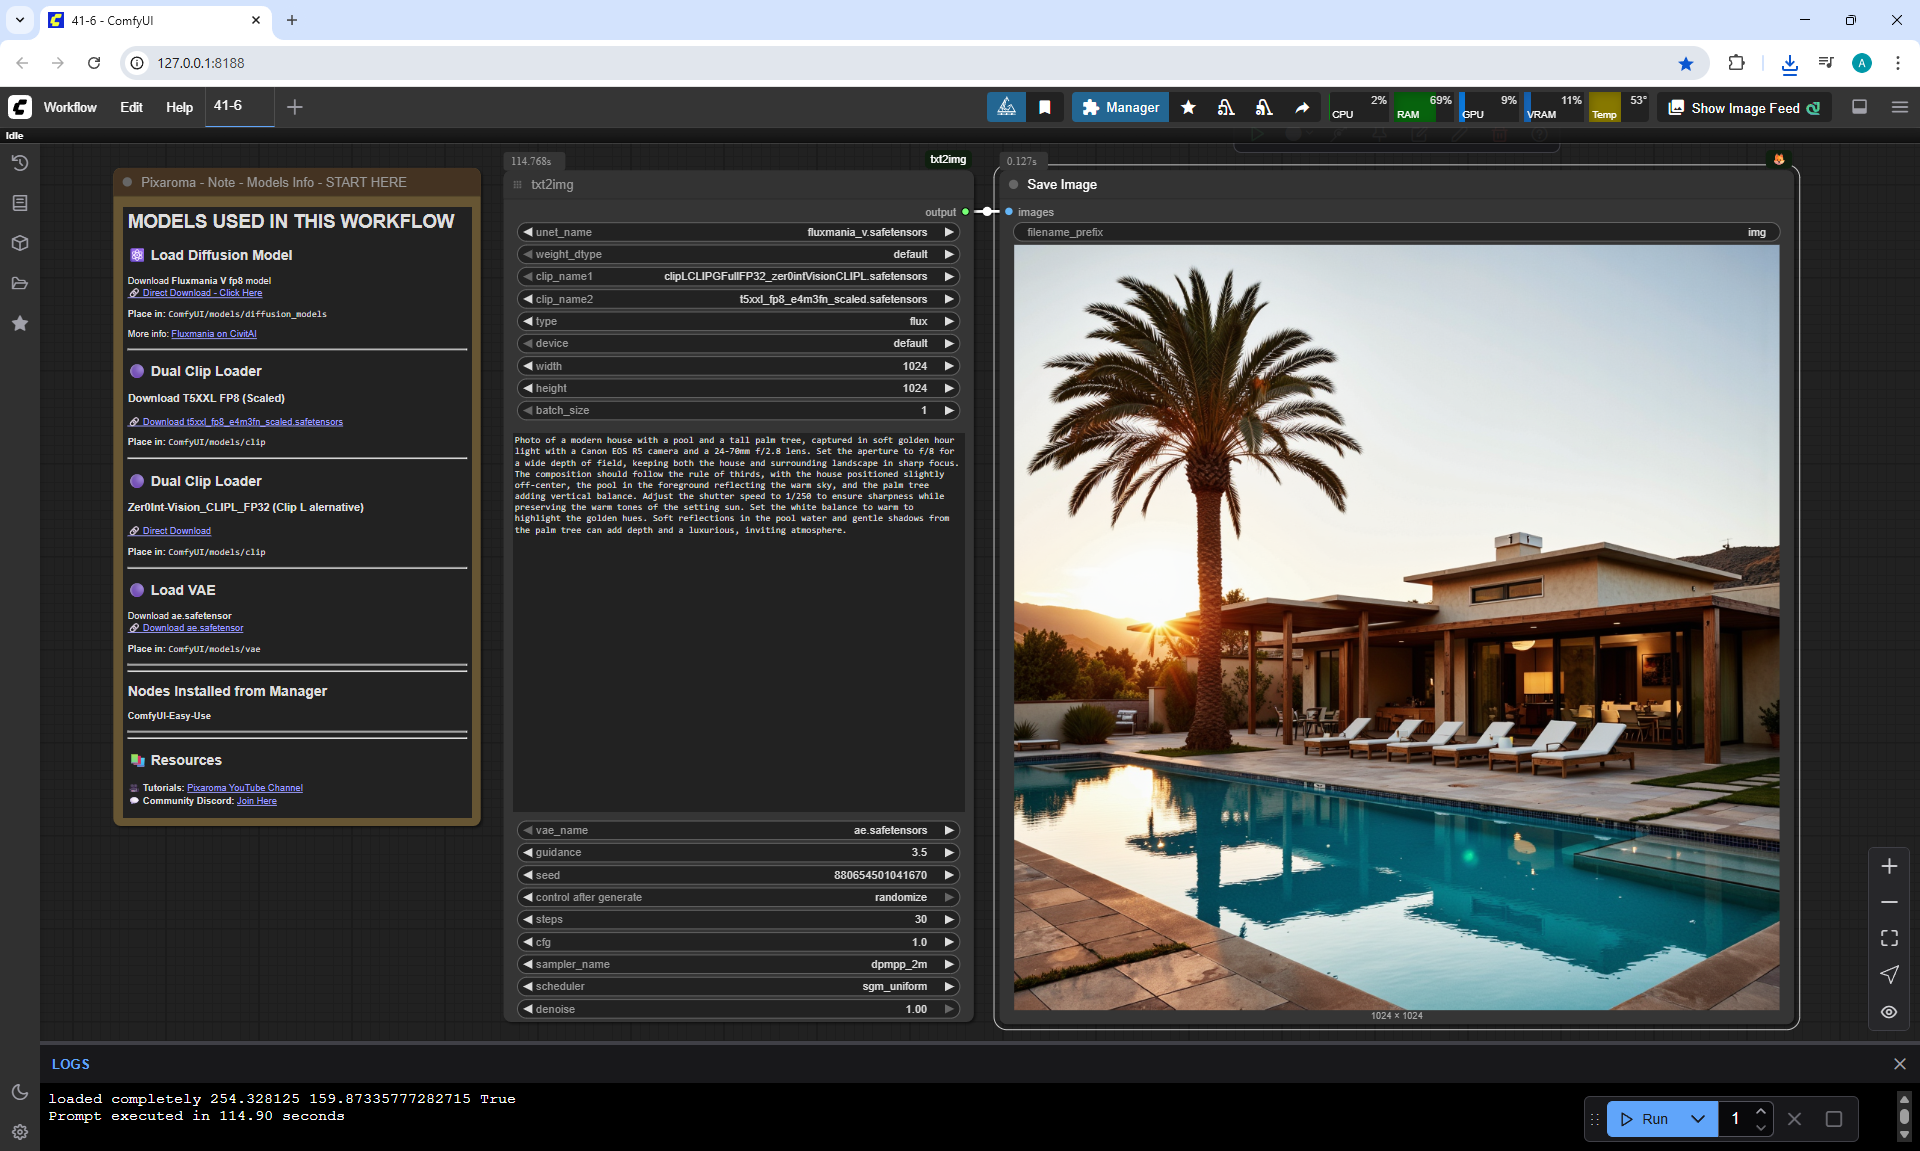Click the share arrow icon near Manager
This screenshot has width=1920, height=1151.
1302,107
